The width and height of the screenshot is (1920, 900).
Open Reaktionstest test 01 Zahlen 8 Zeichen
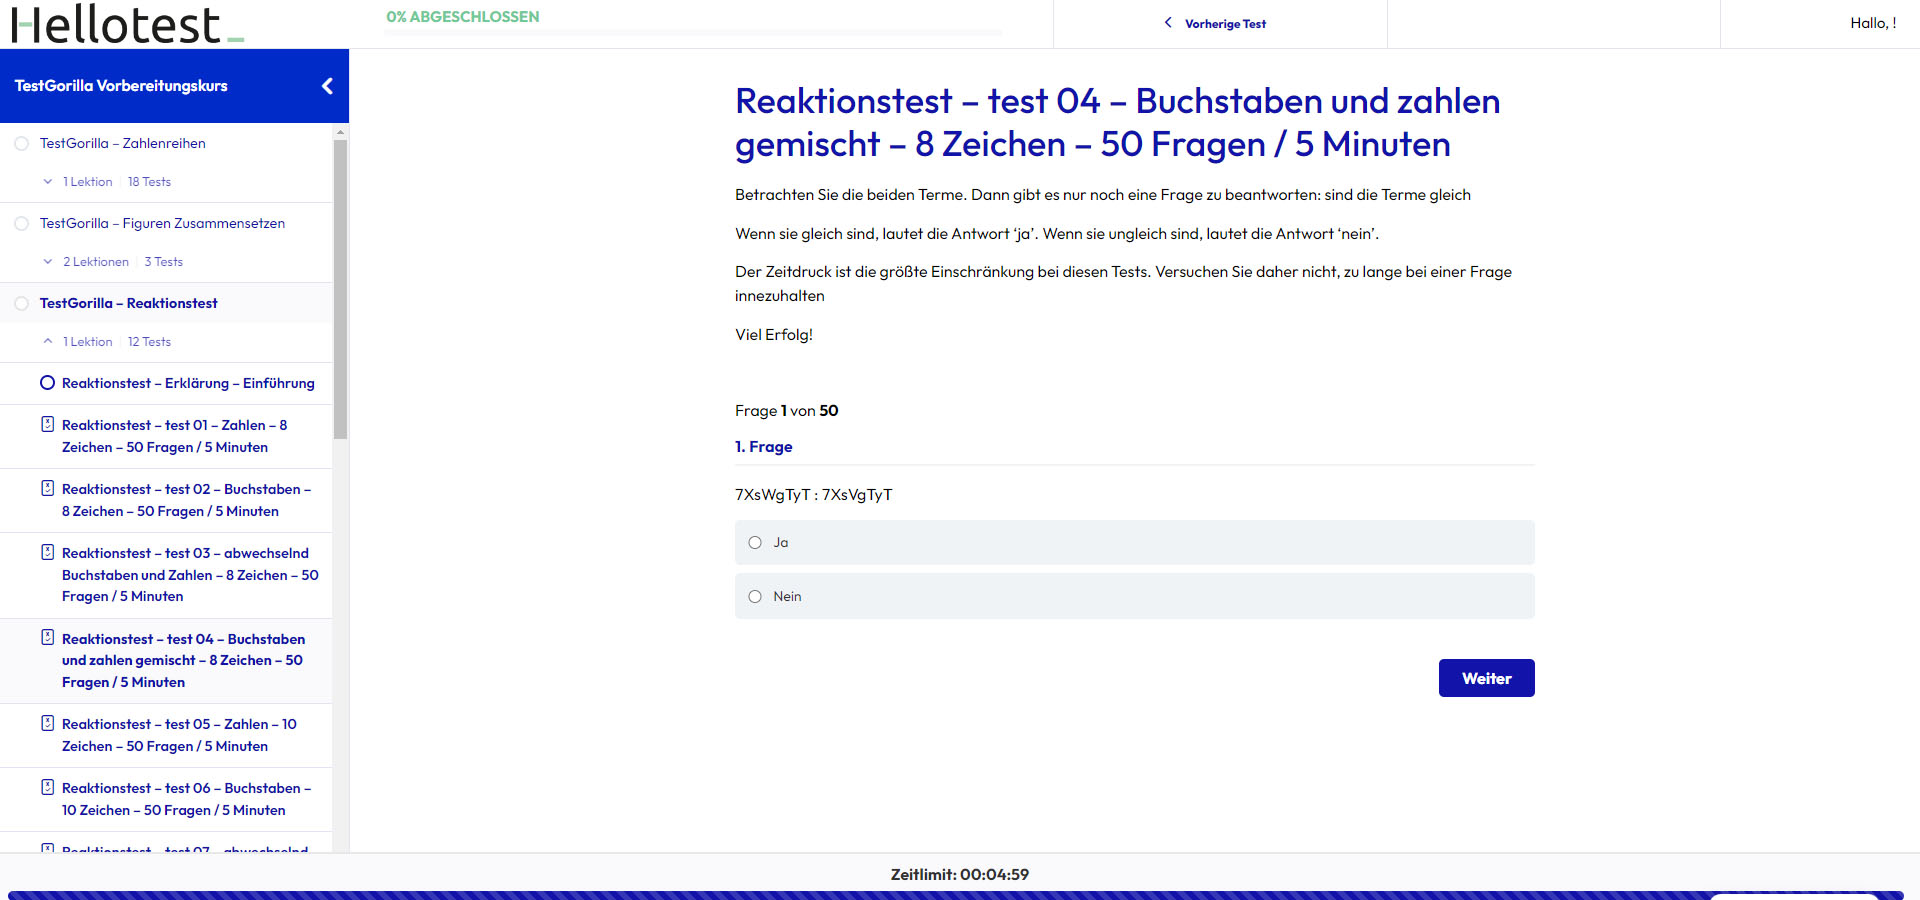[x=174, y=436]
